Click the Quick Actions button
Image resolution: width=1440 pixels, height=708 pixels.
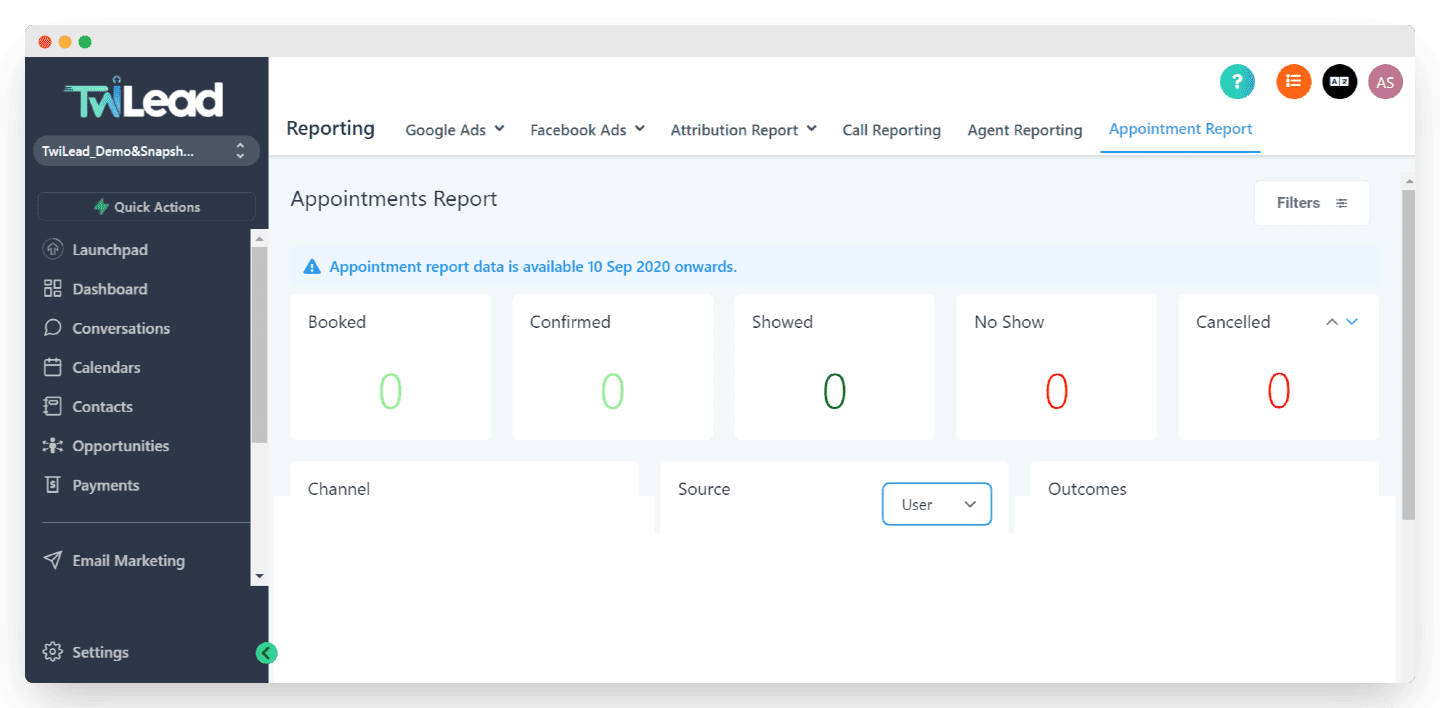pyautogui.click(x=146, y=207)
